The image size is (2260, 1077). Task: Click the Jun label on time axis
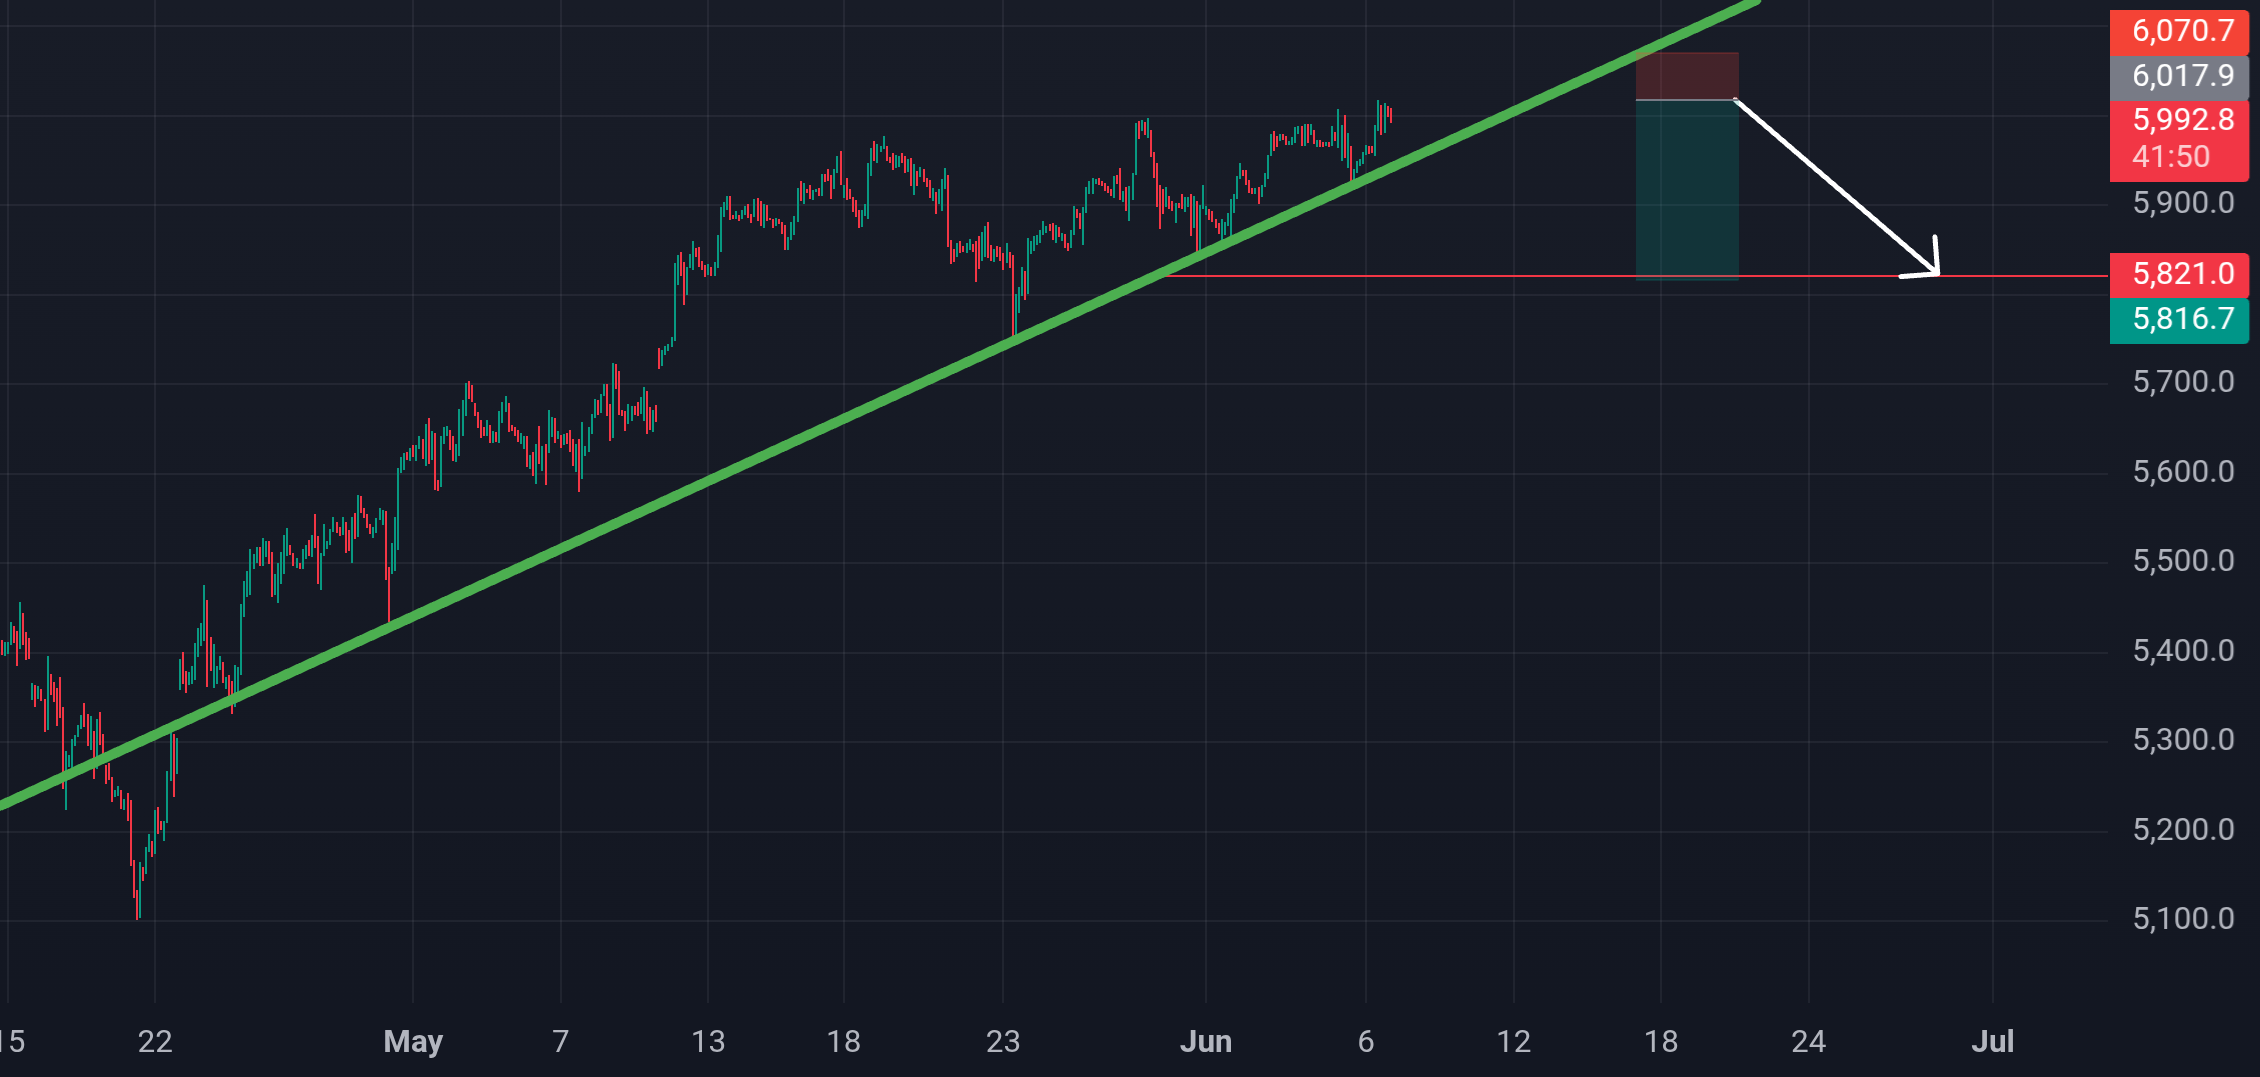click(x=1206, y=1042)
